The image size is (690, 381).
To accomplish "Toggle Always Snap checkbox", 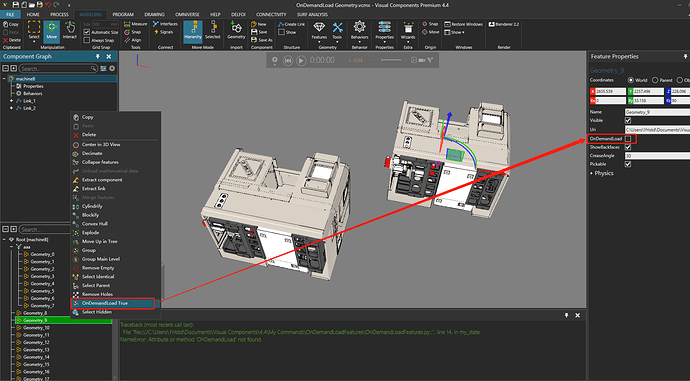I will pos(87,40).
